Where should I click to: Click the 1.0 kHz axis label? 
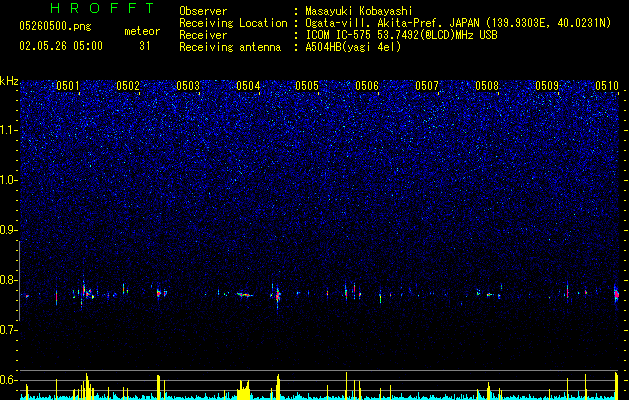coord(8,180)
